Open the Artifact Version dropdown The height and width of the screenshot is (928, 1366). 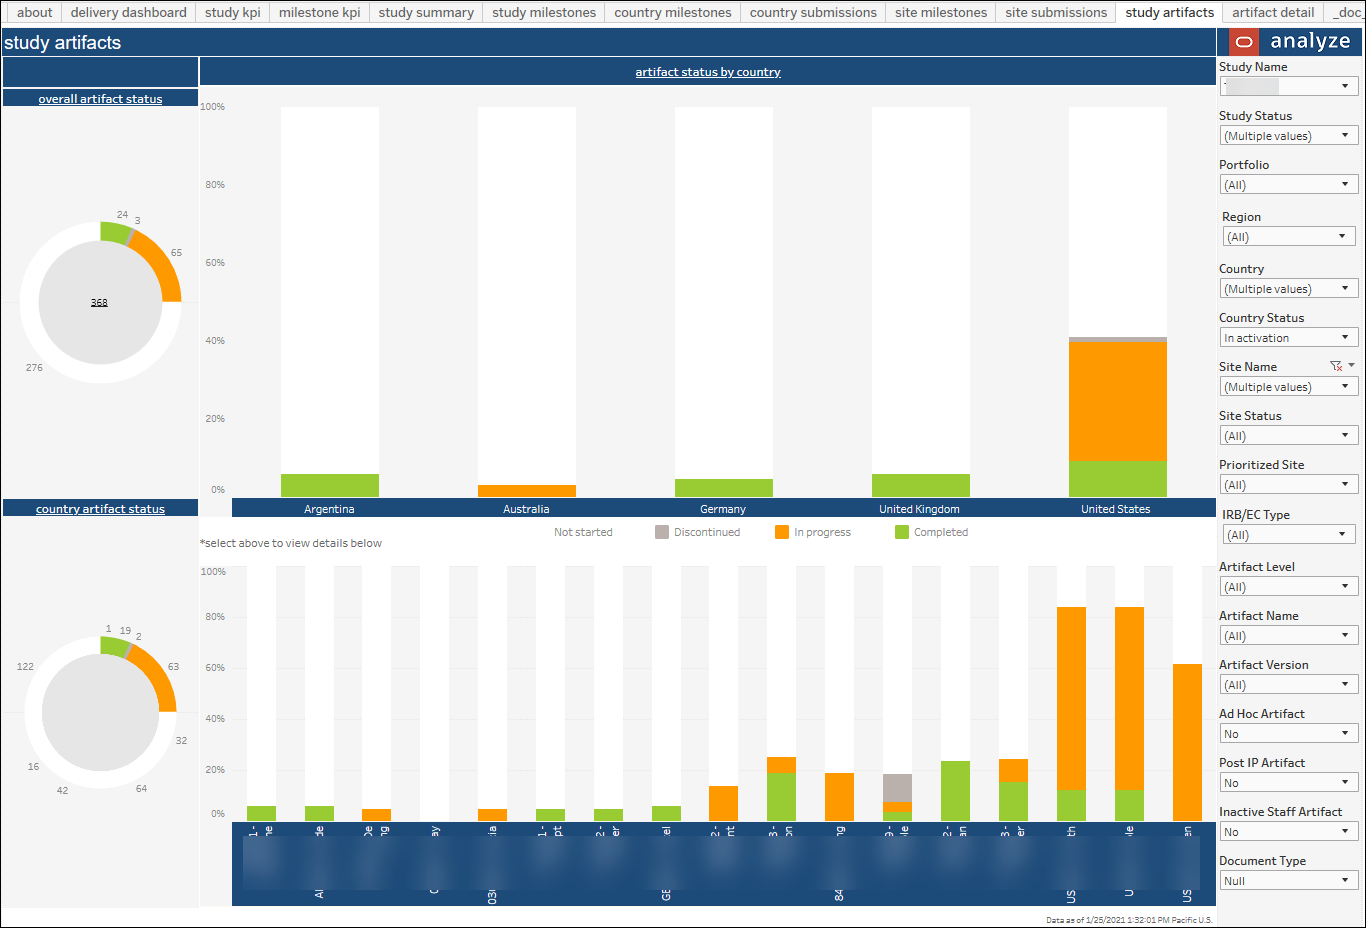pos(1288,685)
